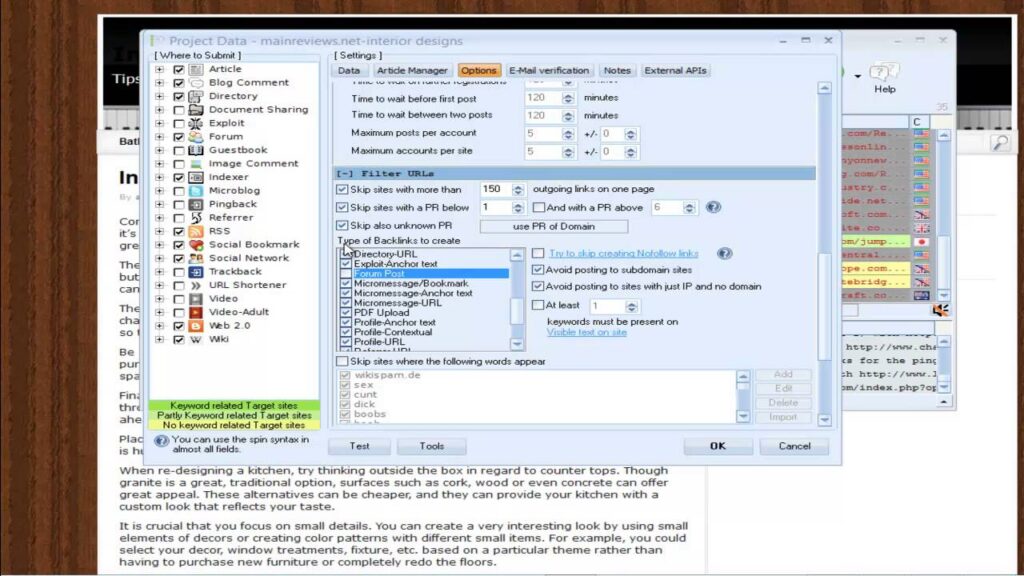
Task: Collapse the Filter URLs section header
Action: 575,174
